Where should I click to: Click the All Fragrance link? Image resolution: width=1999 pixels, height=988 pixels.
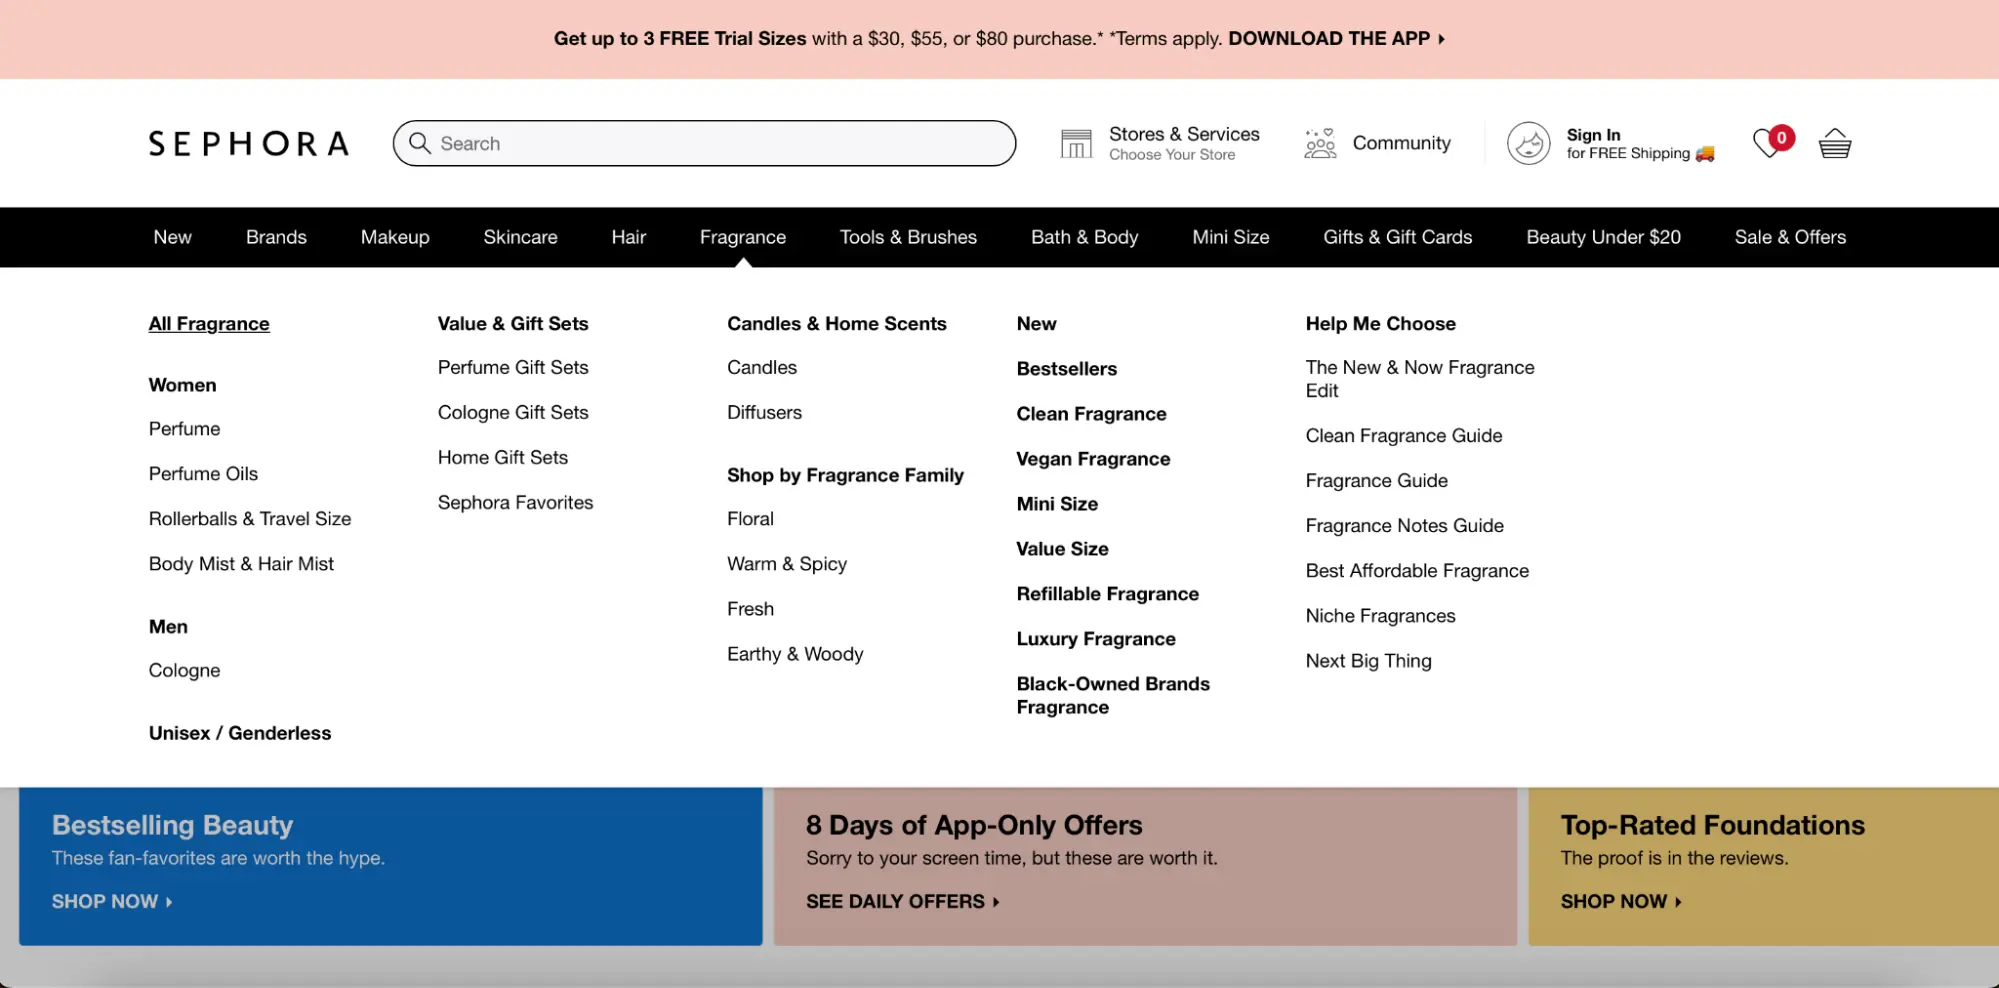[x=209, y=324]
